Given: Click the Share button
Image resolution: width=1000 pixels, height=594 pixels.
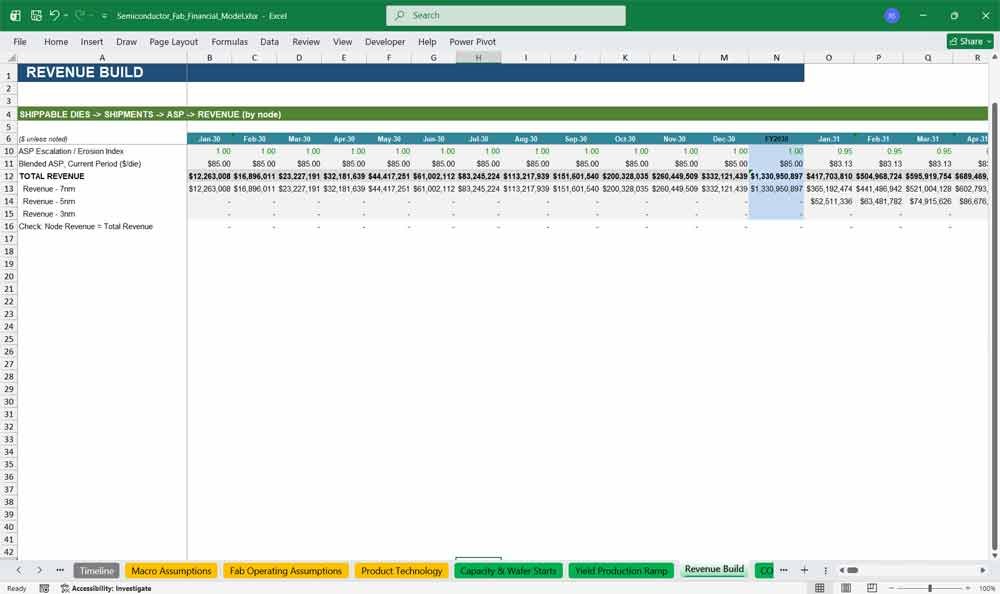Looking at the screenshot, I should tap(970, 41).
